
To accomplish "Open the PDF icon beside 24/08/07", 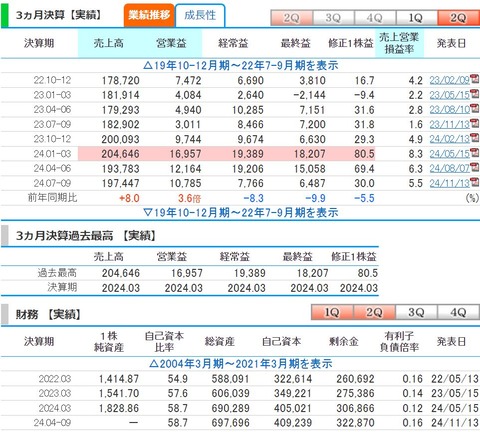I will point(475,167).
